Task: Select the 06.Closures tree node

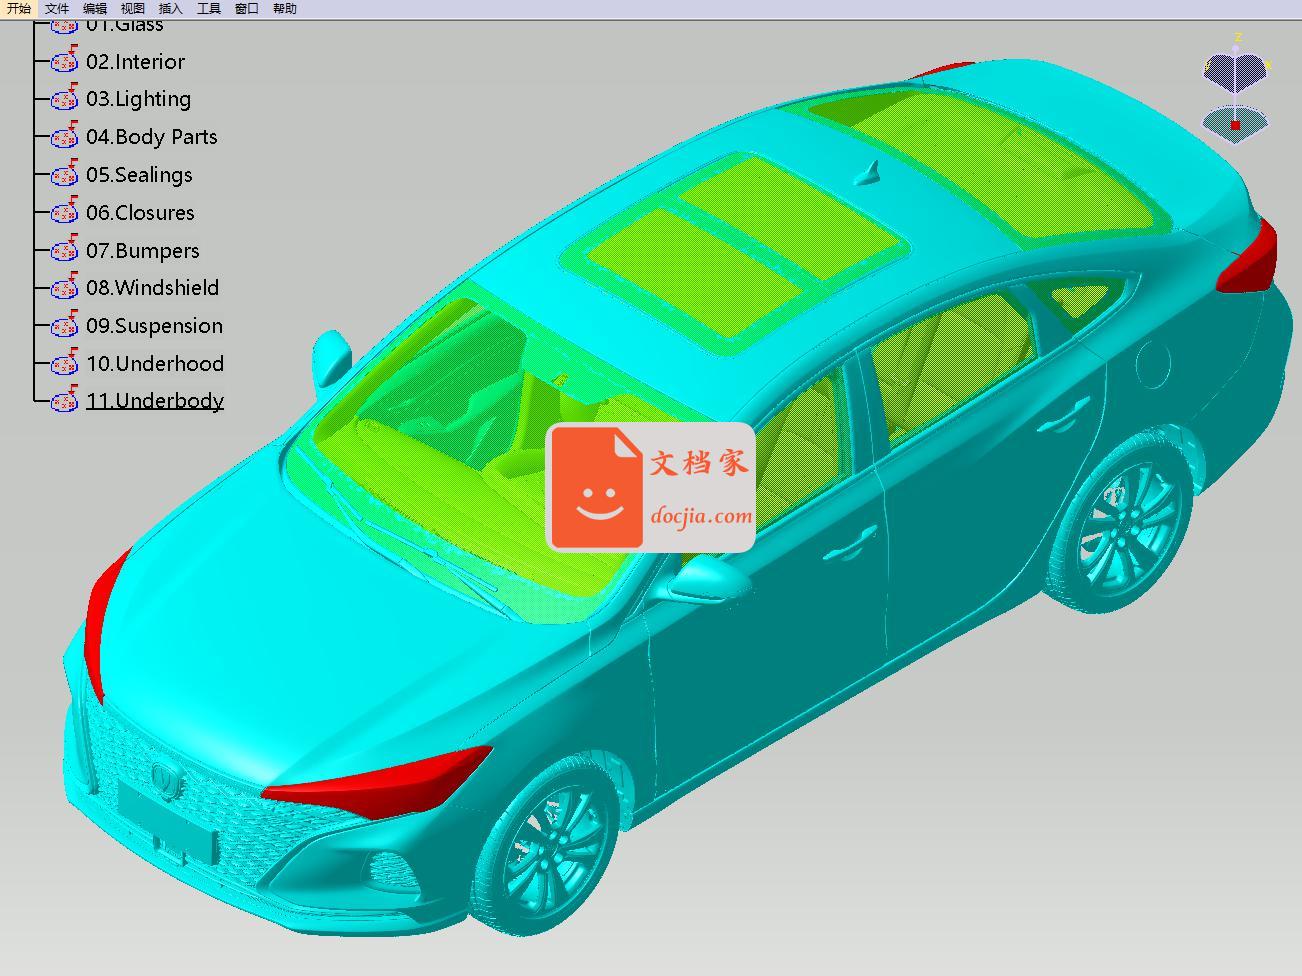Action: [140, 213]
